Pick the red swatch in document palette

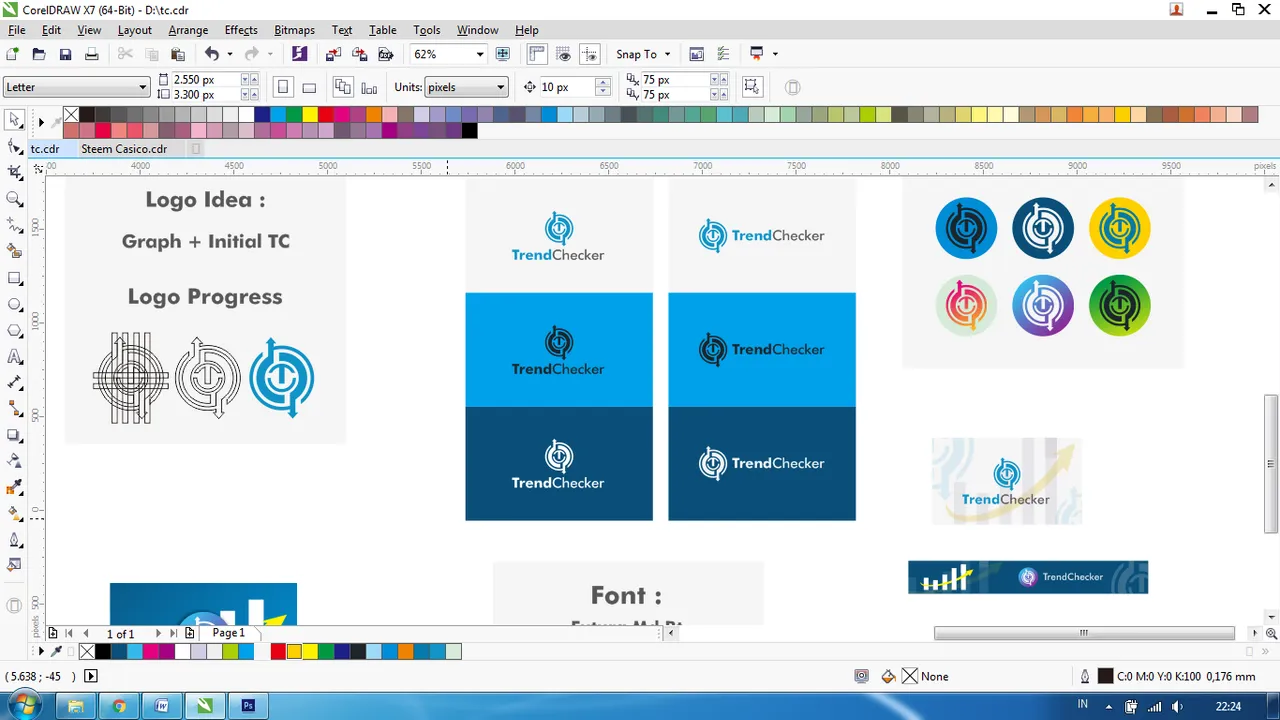278,652
